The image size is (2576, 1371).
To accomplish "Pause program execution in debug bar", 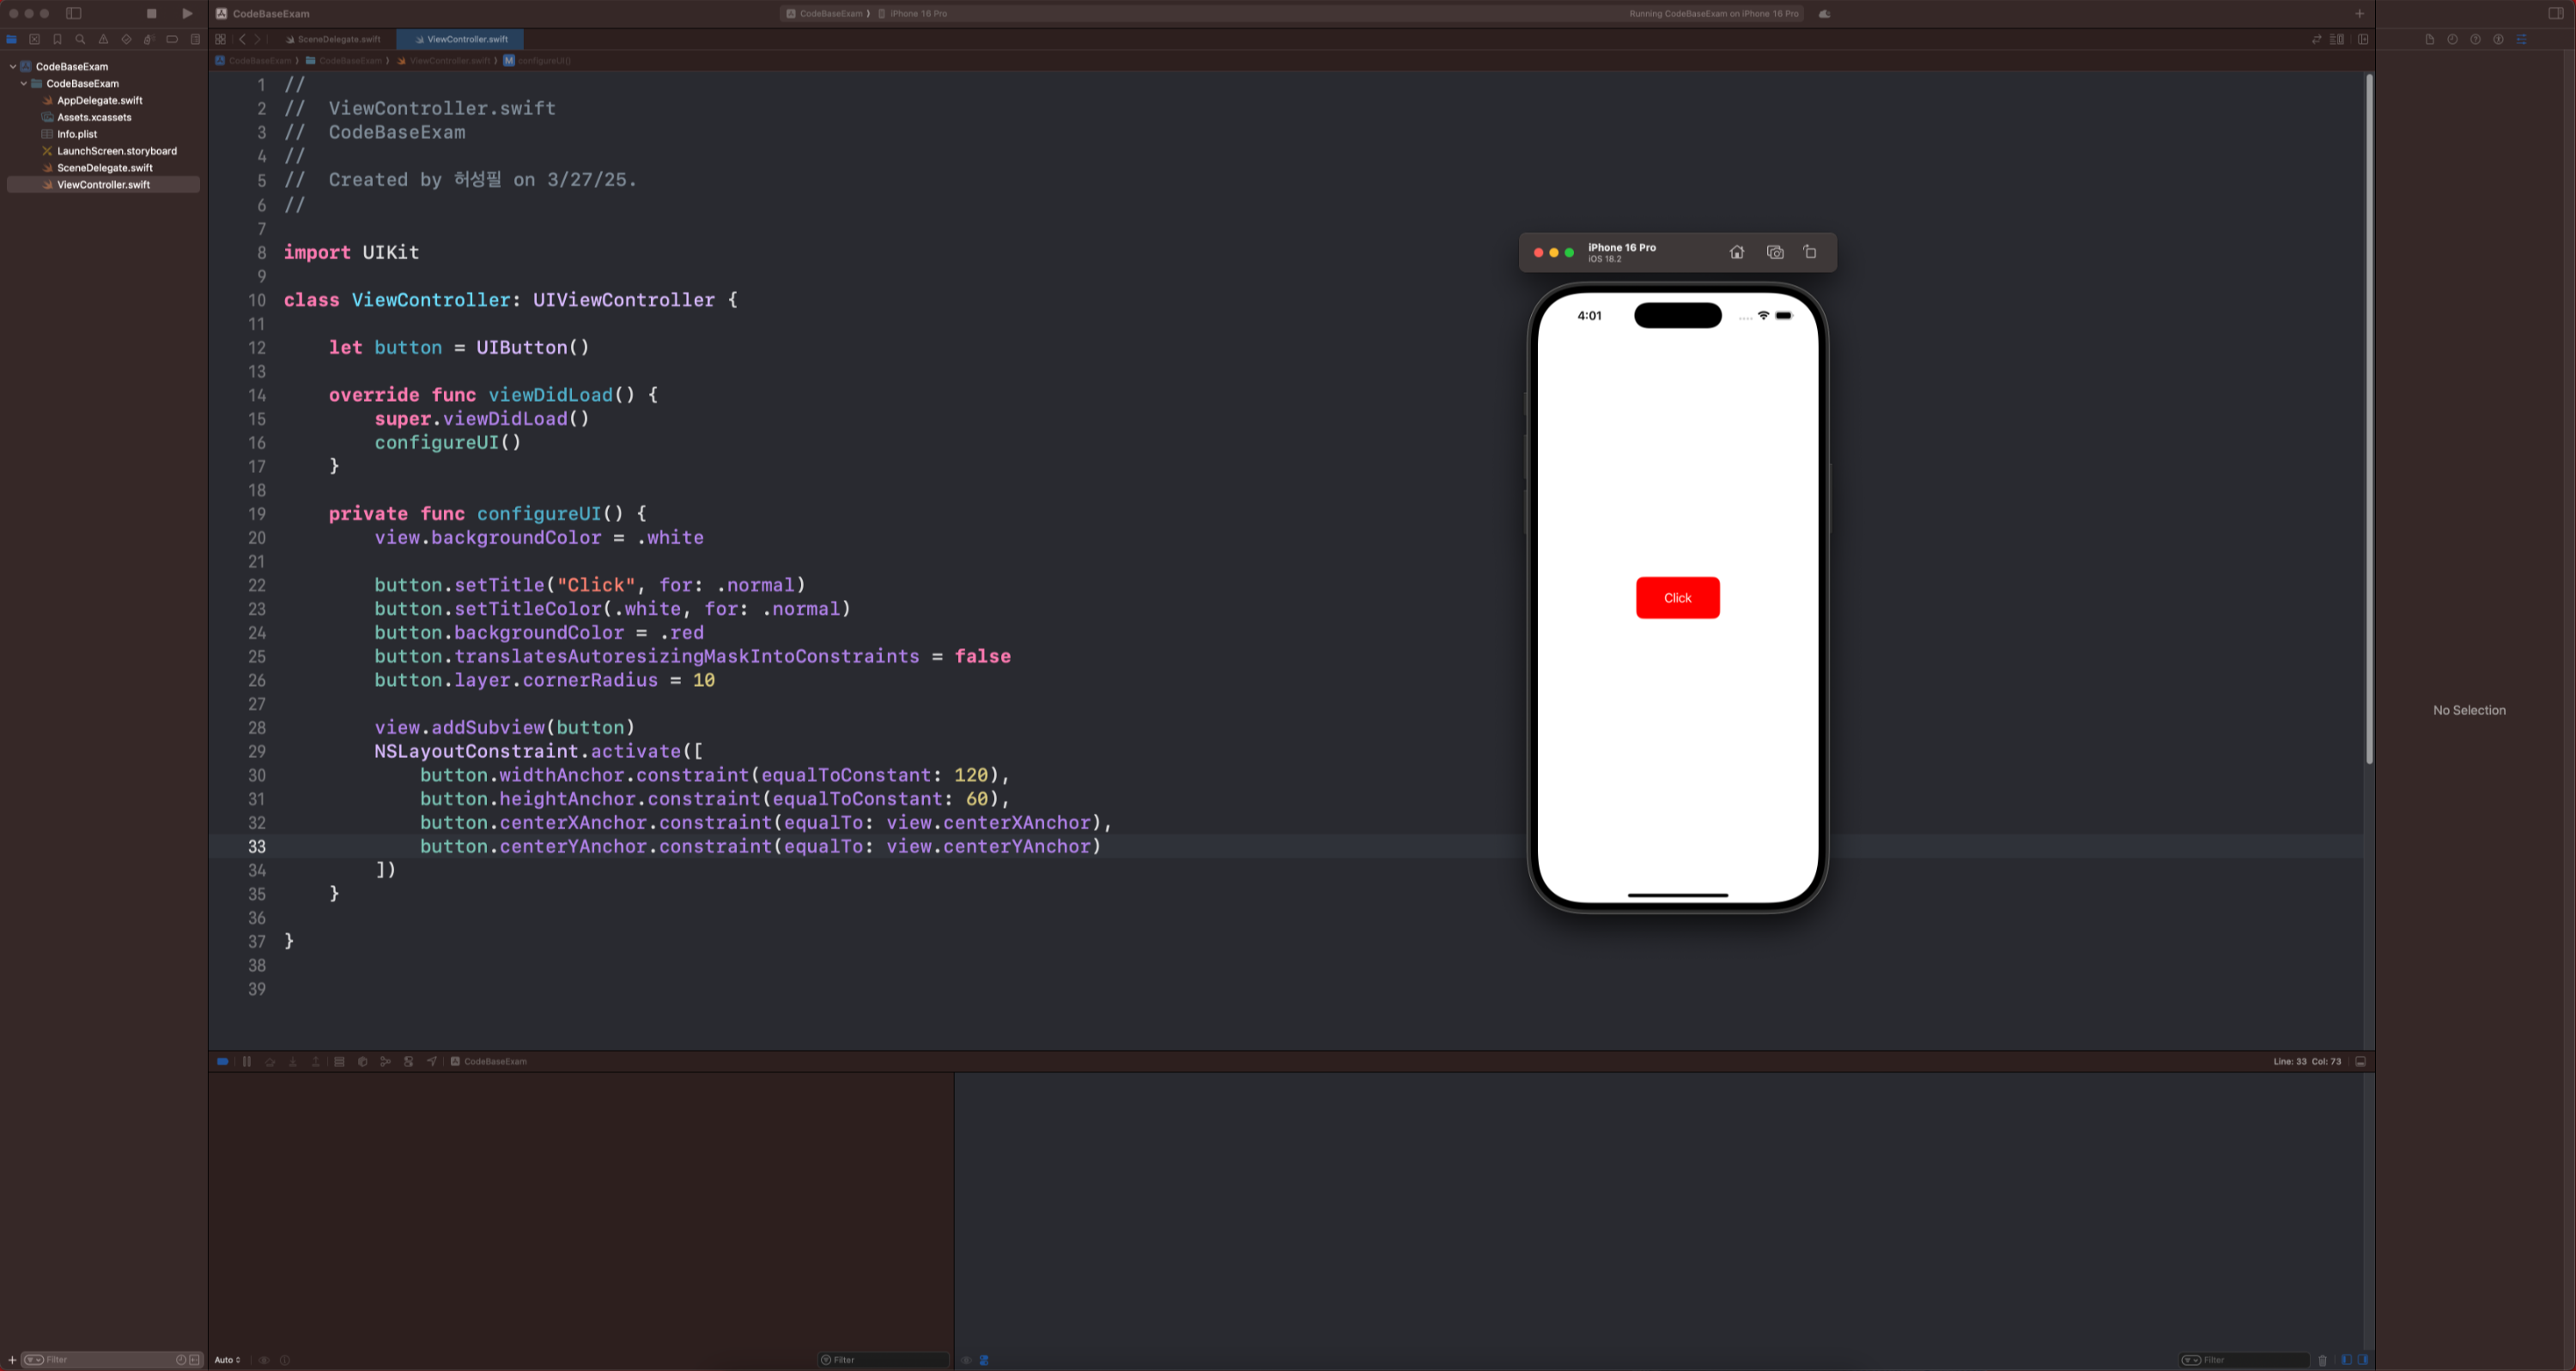I will [x=246, y=1062].
